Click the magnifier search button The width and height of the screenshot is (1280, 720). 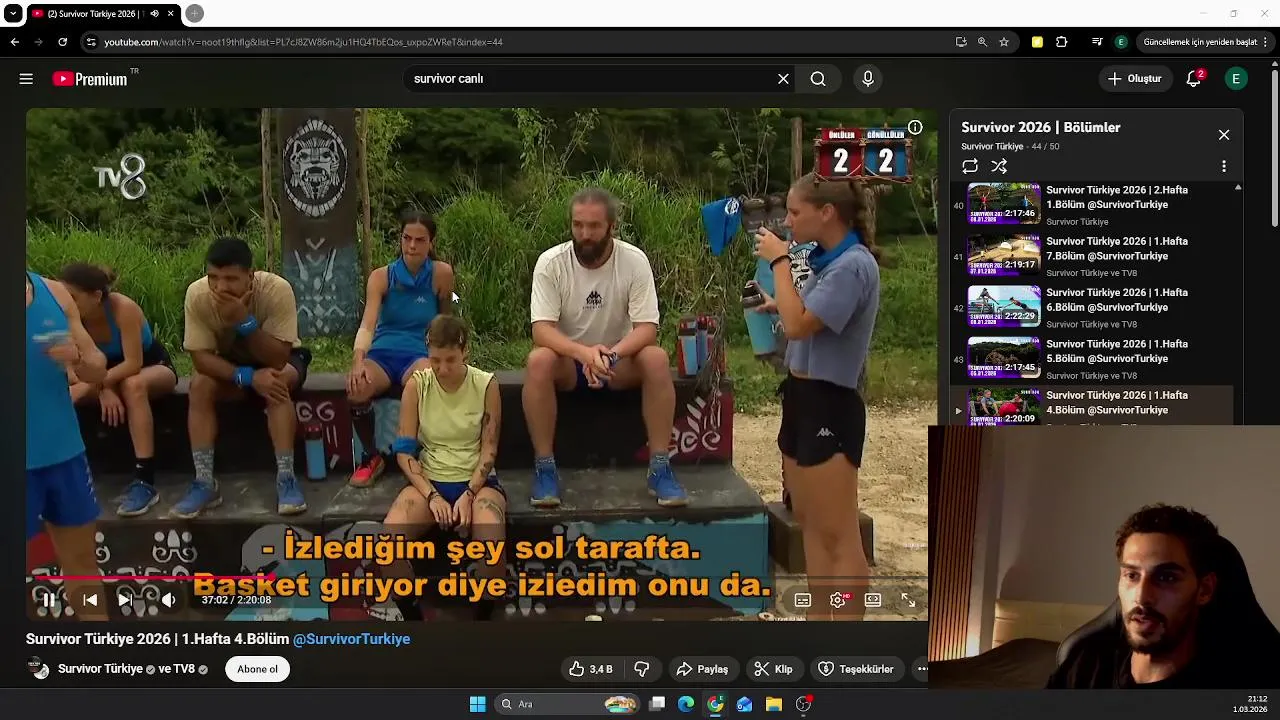(818, 79)
